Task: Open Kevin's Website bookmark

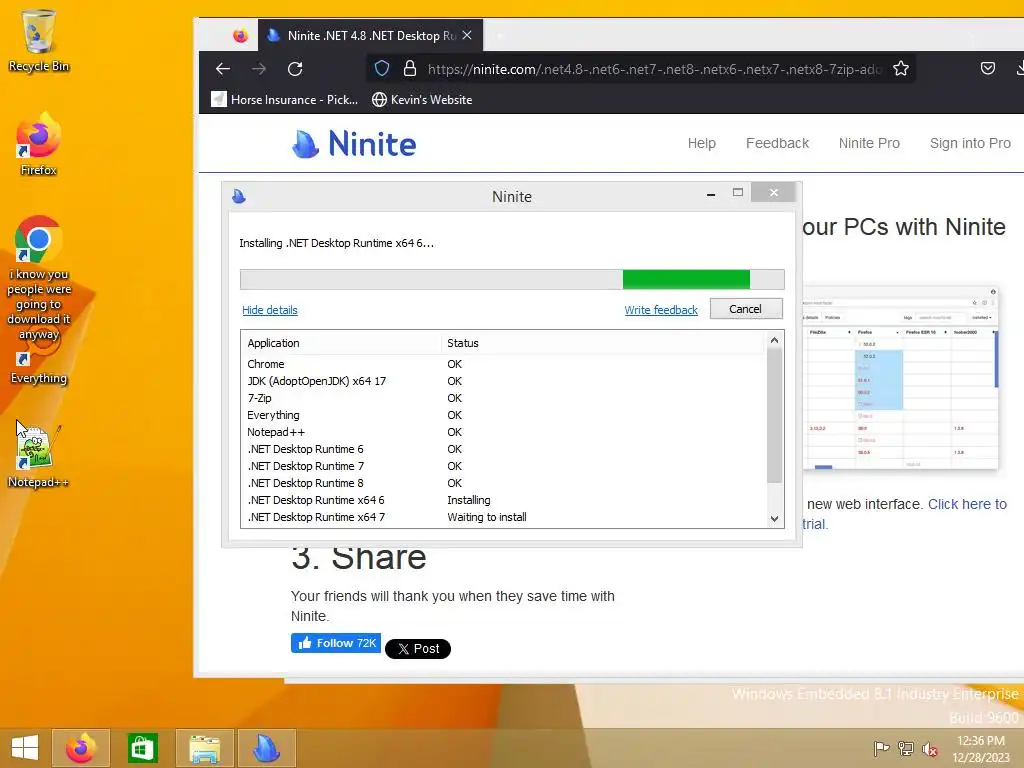Action: click(422, 99)
